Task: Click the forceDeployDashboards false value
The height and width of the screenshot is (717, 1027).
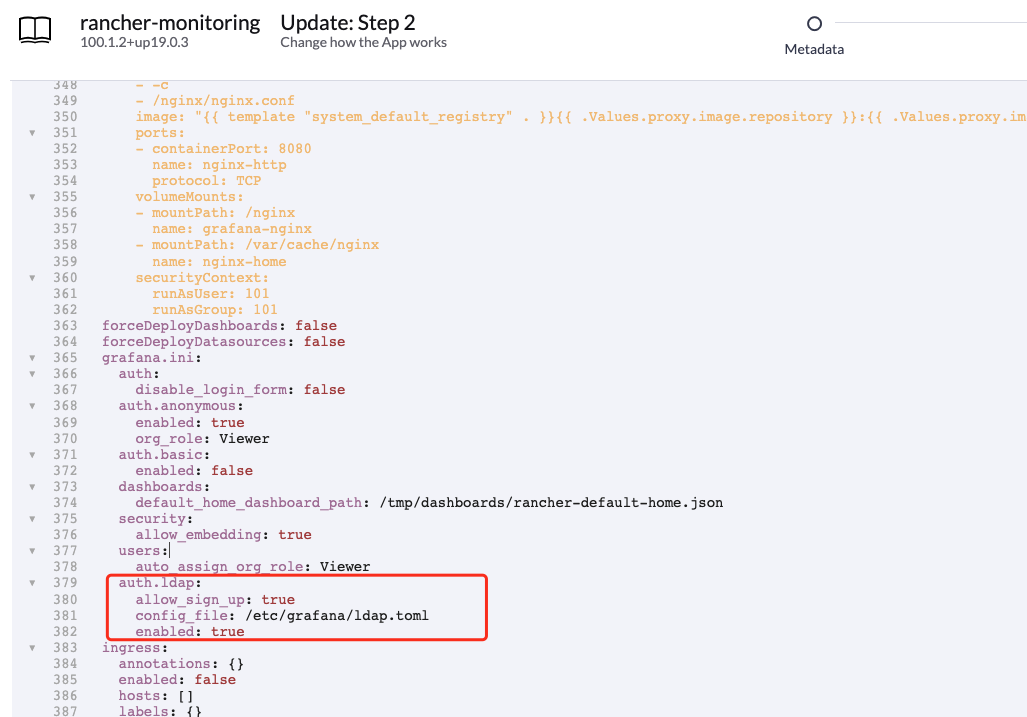Action: click(316, 326)
